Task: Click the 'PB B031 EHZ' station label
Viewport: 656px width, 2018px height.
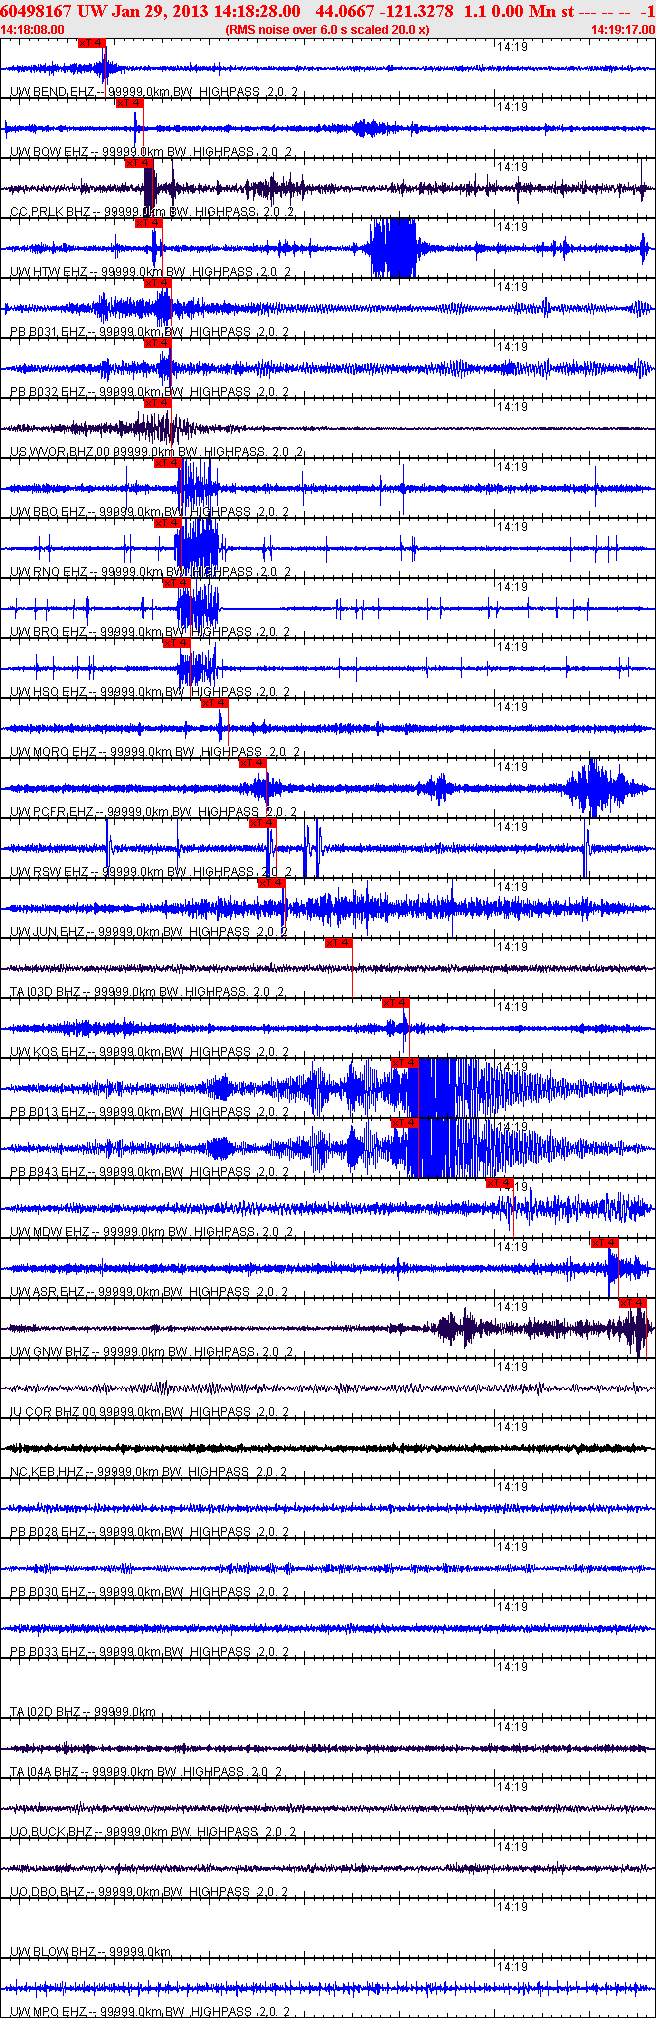Action: click(x=48, y=332)
